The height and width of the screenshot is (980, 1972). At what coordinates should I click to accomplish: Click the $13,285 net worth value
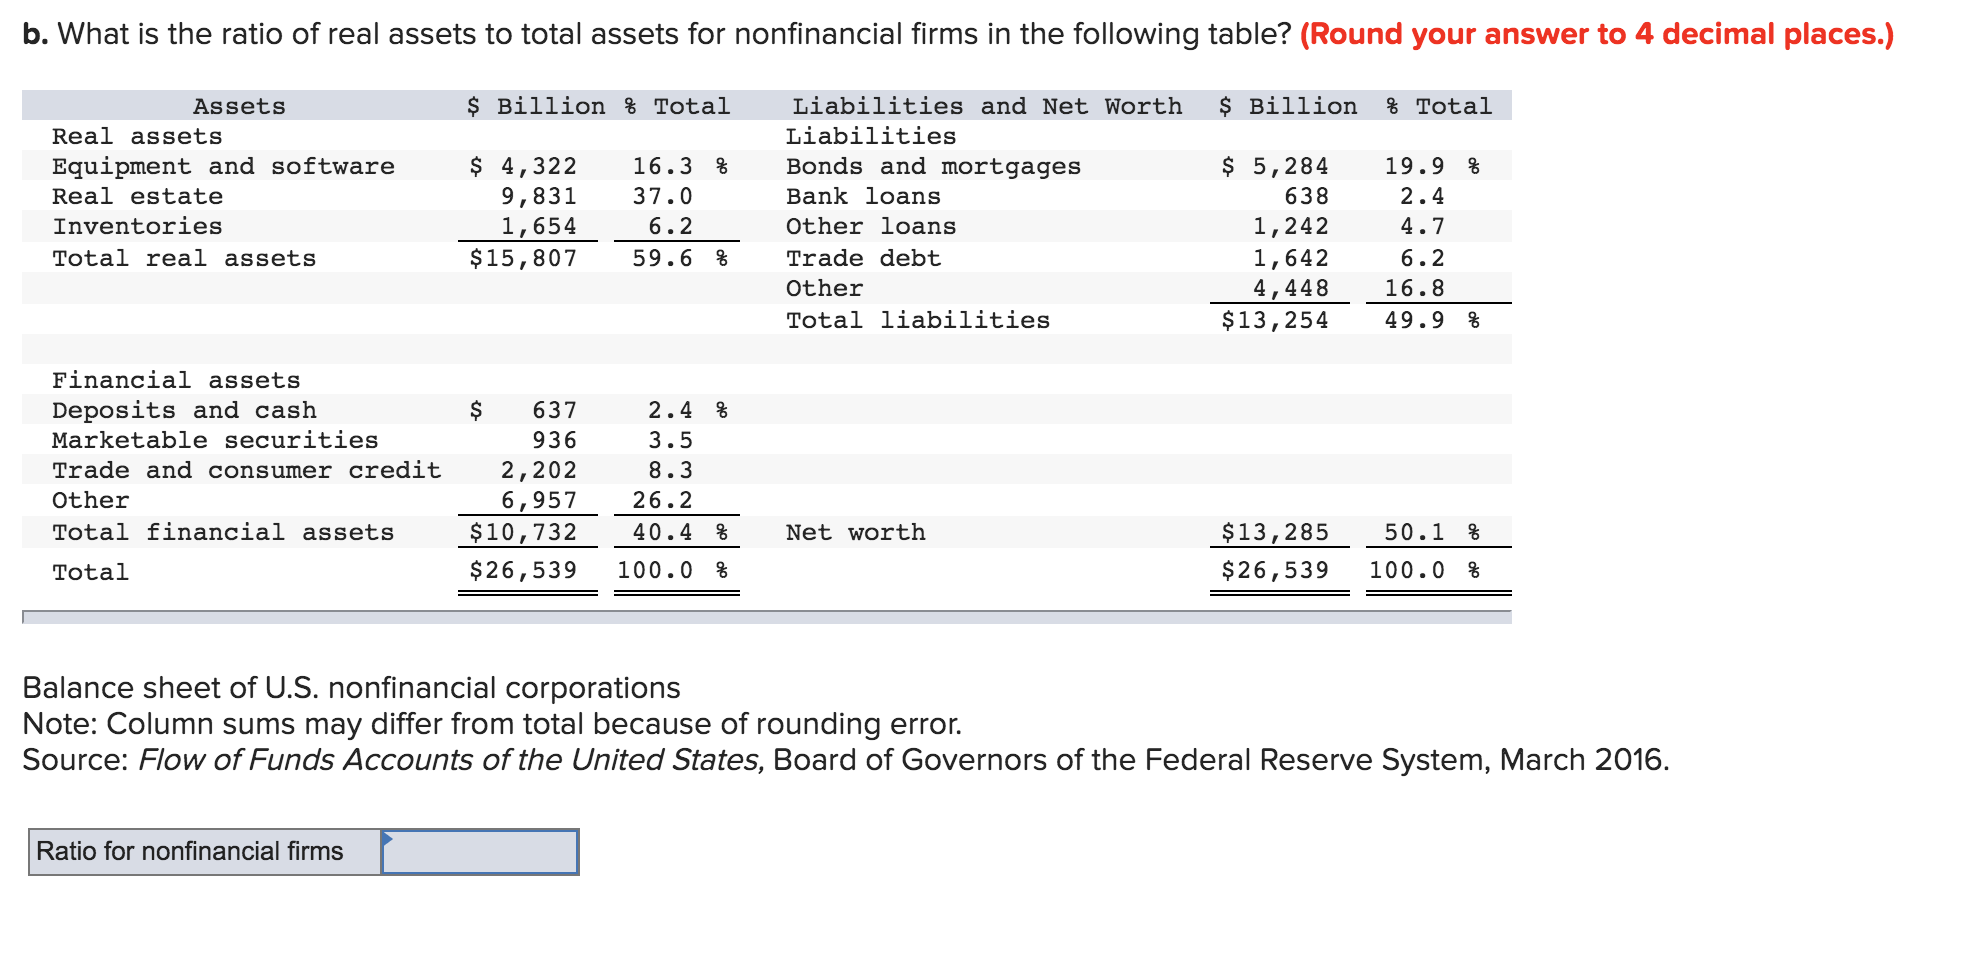(1275, 532)
